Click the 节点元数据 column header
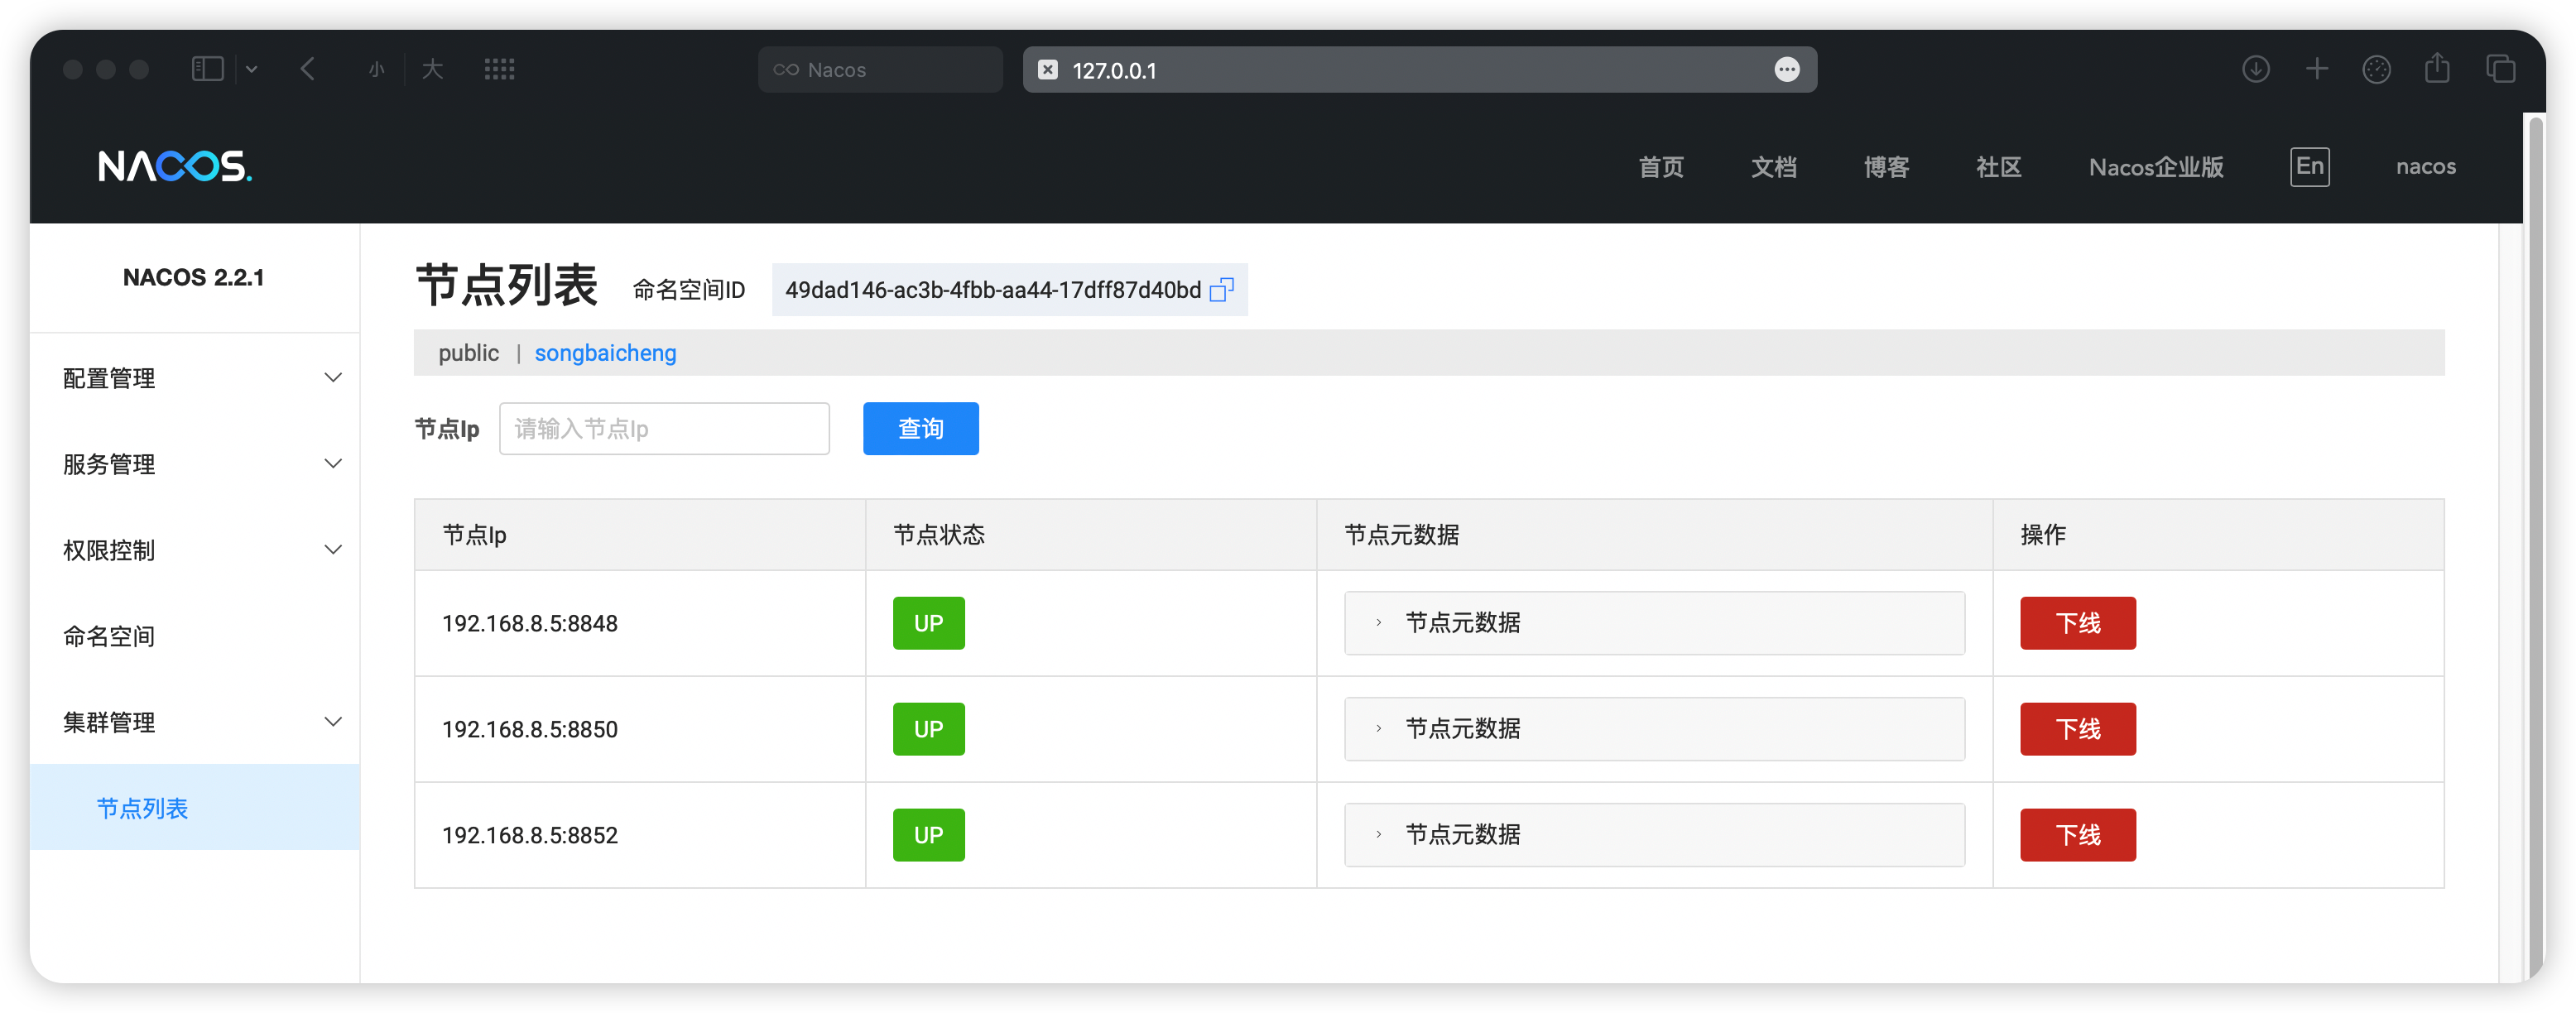Viewport: 2576px width, 1013px height. click(1654, 535)
